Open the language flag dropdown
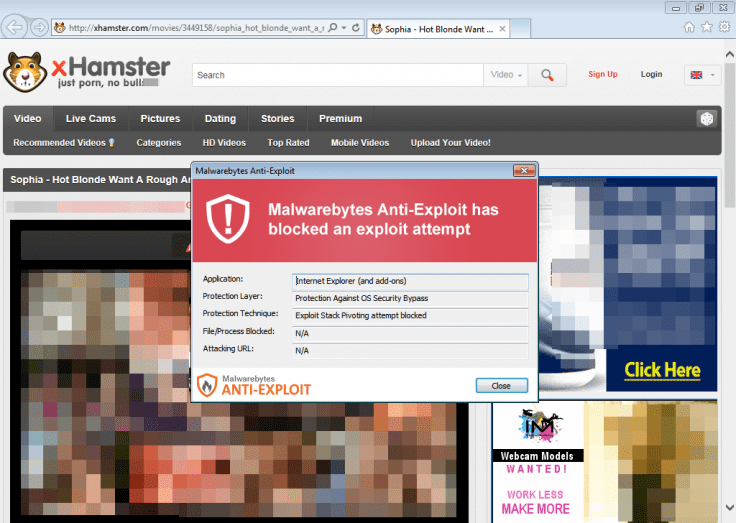The height and width of the screenshot is (523, 736). [700, 75]
